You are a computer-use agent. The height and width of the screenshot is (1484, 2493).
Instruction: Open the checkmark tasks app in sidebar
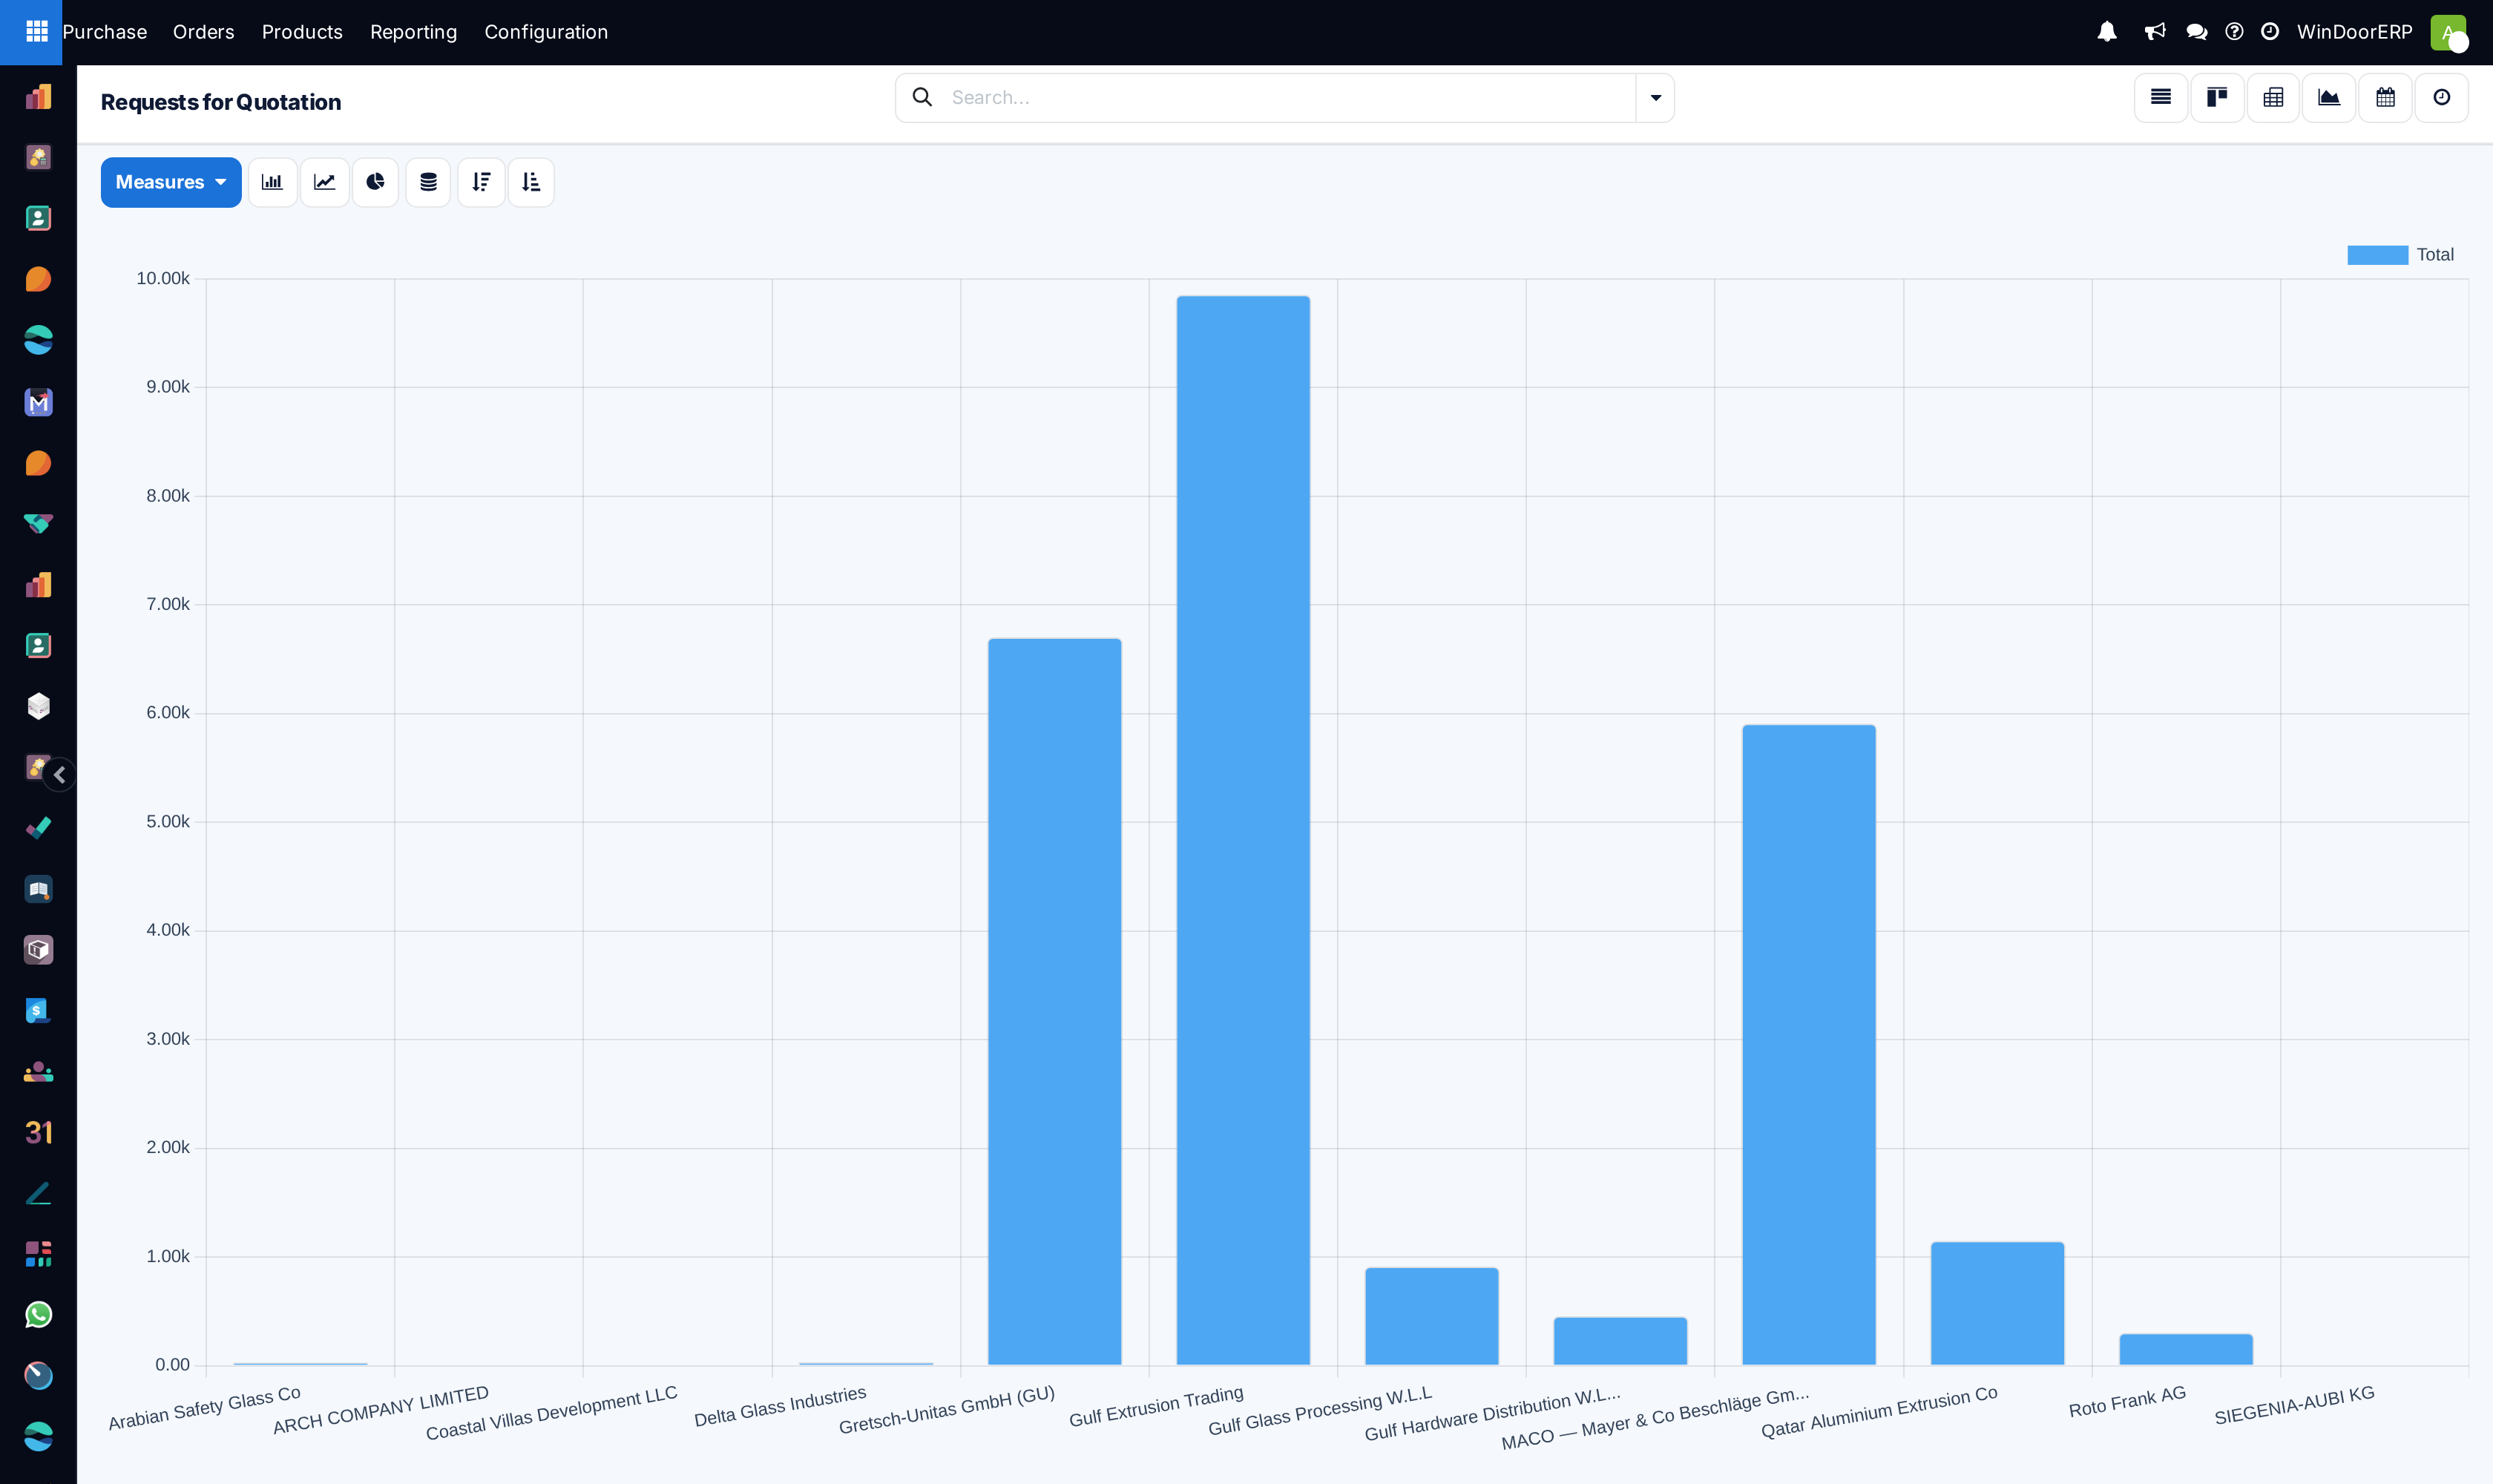pos(38,828)
